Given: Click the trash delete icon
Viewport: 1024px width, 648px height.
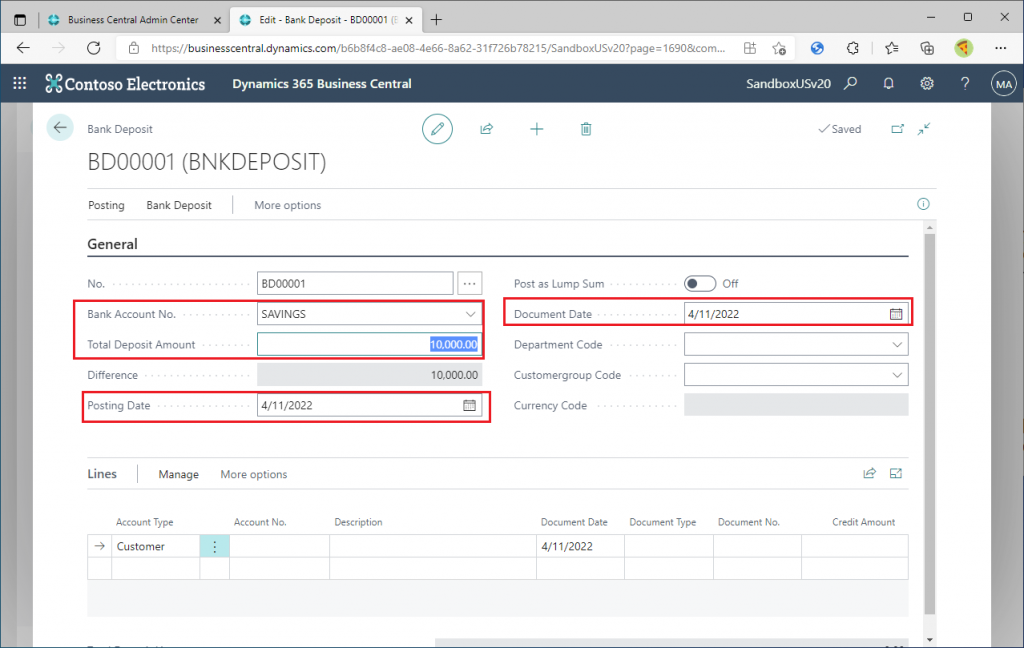Looking at the screenshot, I should click(x=587, y=129).
